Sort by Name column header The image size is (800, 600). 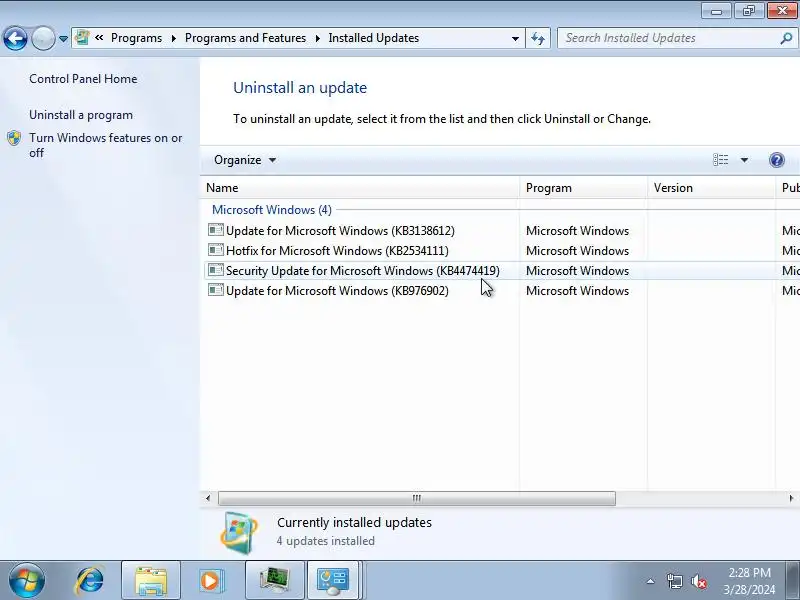coord(360,188)
